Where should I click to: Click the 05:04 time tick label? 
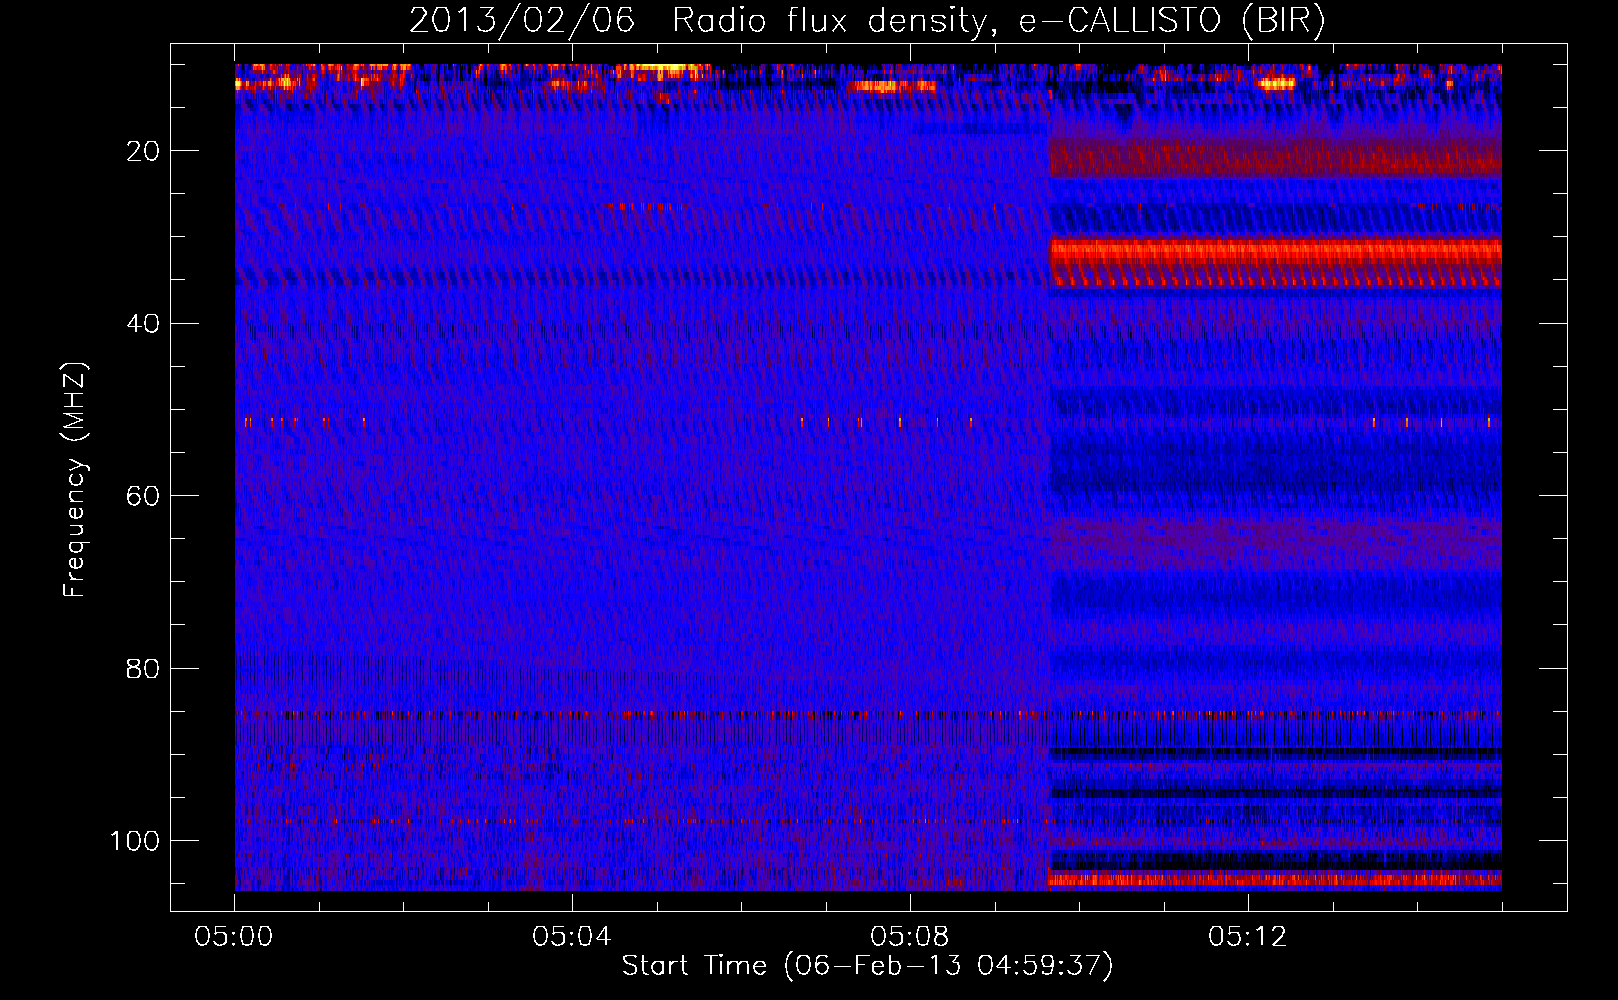pyautogui.click(x=572, y=936)
